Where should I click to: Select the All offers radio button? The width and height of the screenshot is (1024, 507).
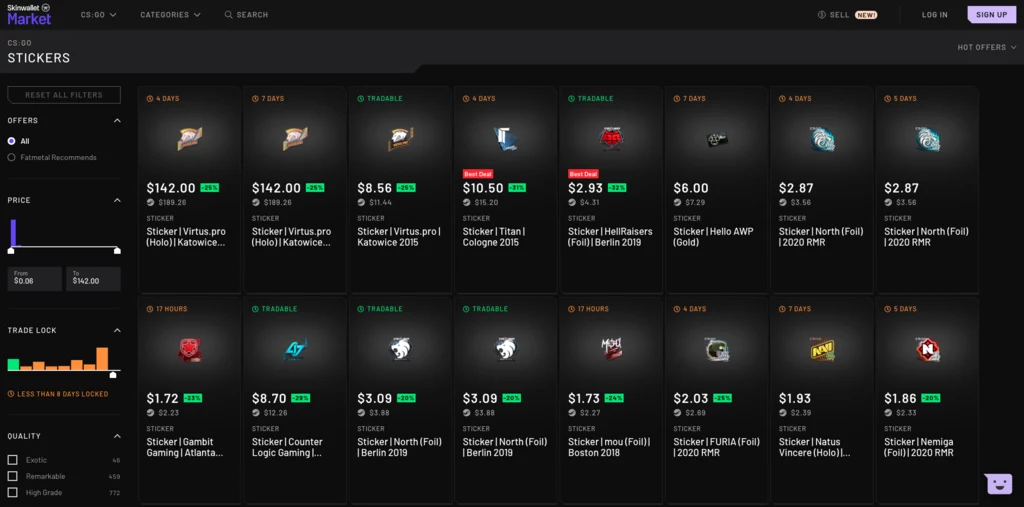tap(11, 141)
